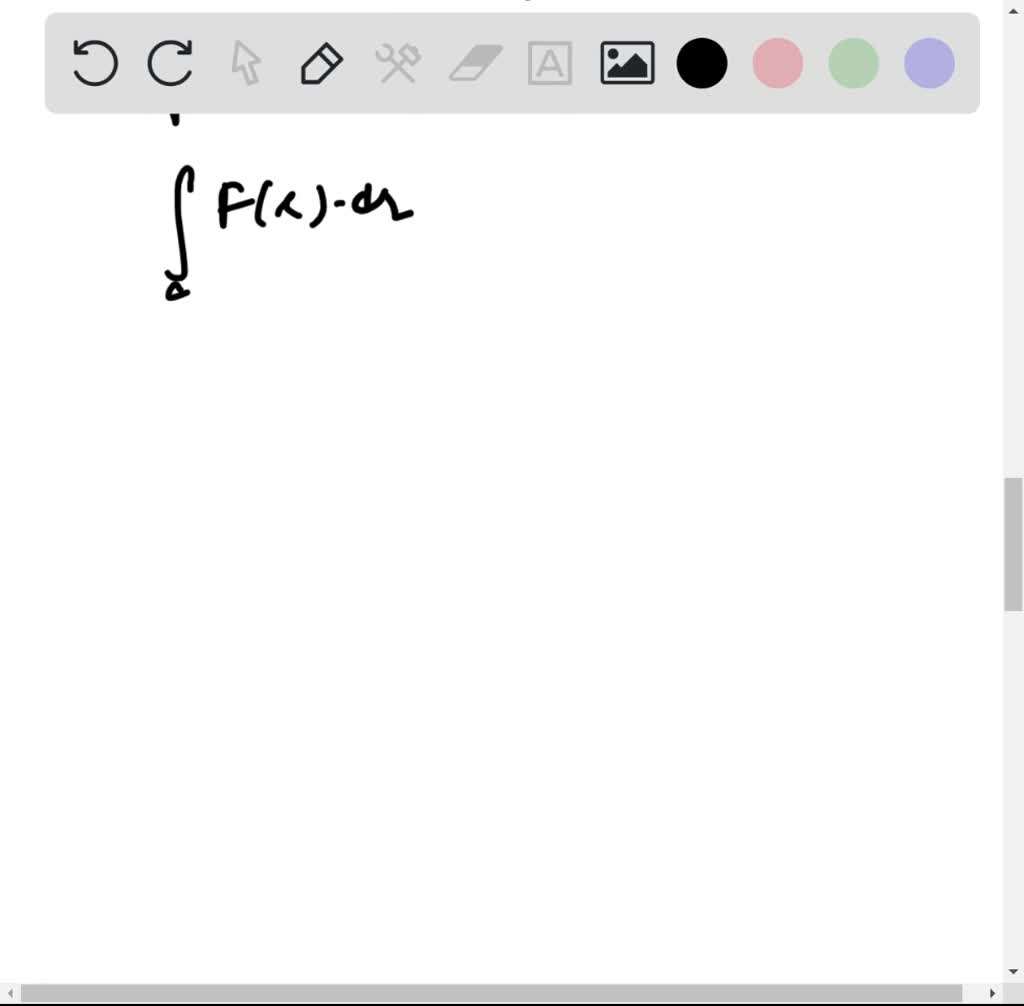
Task: Click the redo arrow icon
Action: pos(170,63)
